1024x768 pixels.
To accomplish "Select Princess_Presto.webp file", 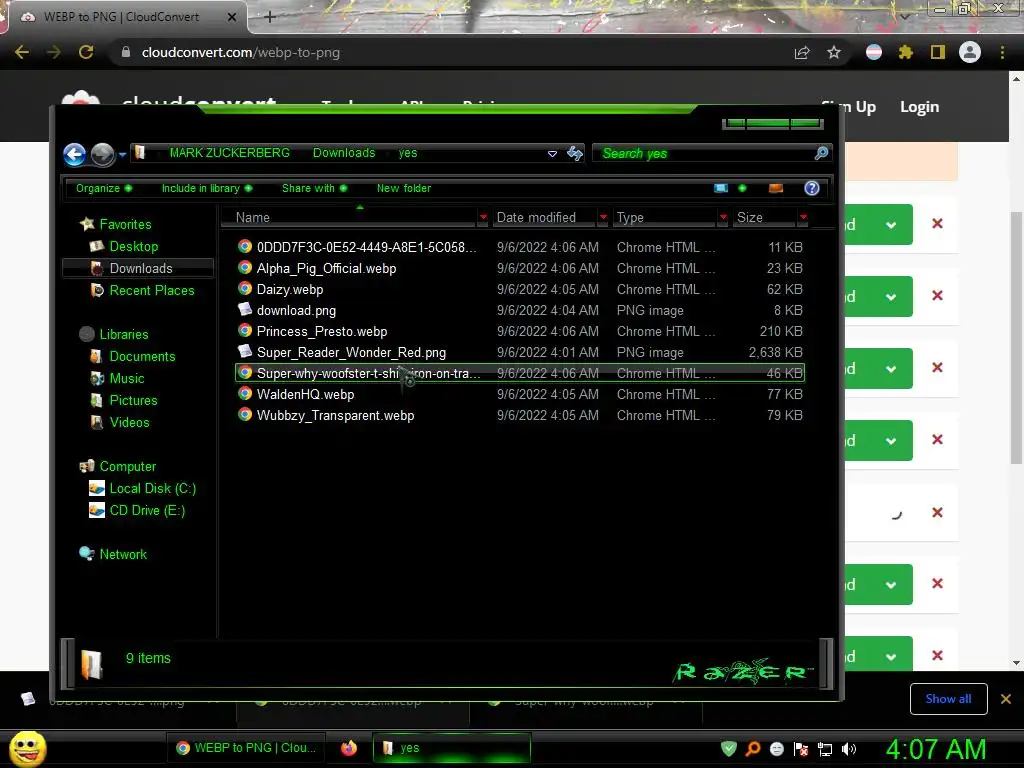I will point(520,331).
